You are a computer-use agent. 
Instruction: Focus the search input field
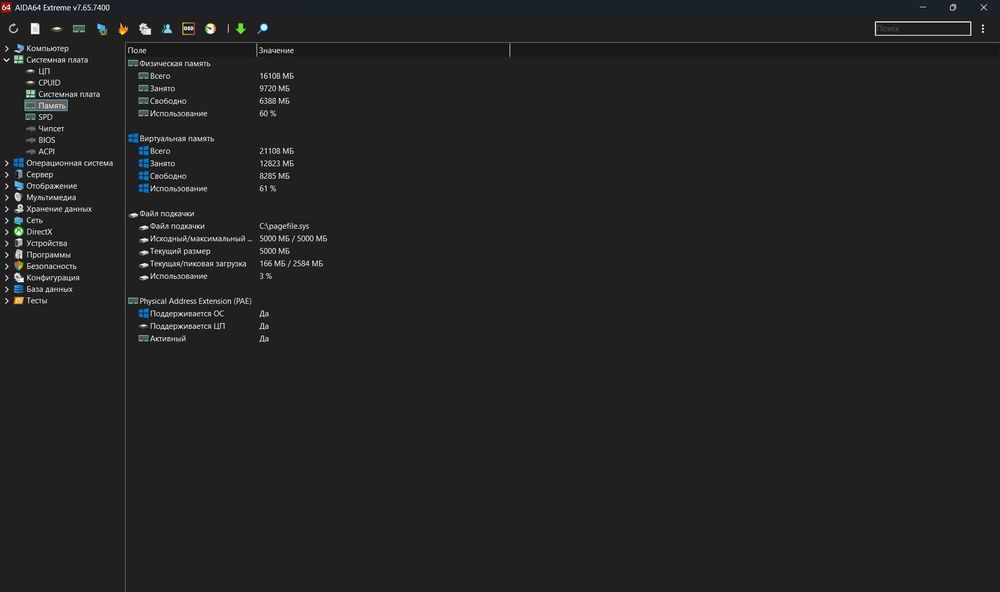(923, 29)
